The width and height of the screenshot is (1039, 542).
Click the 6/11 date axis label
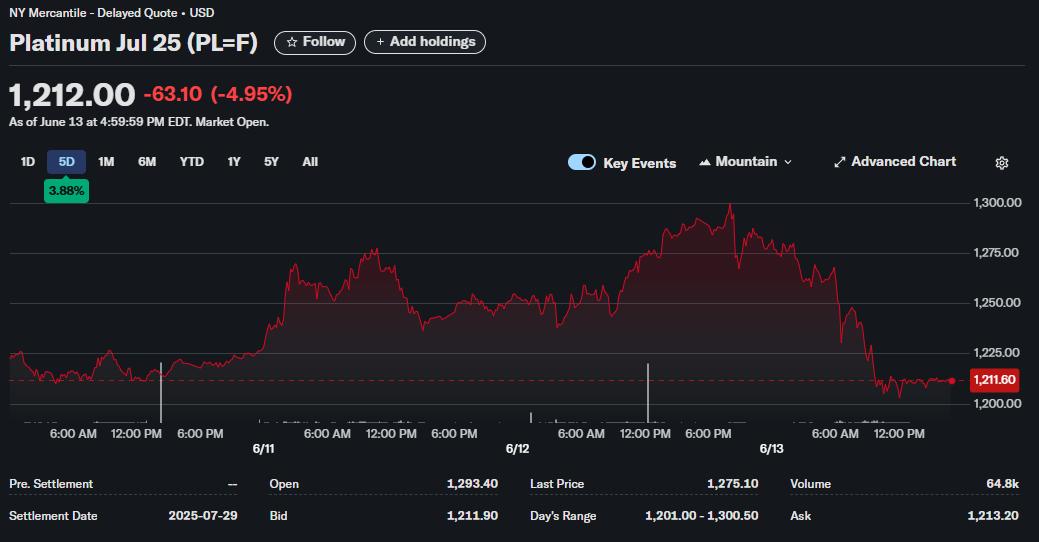coord(263,449)
